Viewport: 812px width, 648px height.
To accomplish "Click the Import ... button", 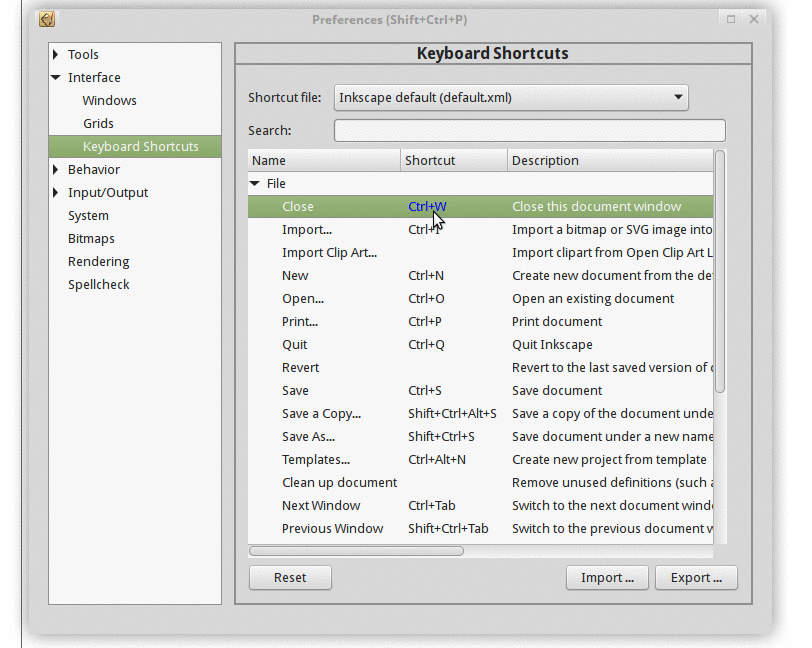I will click(x=607, y=578).
